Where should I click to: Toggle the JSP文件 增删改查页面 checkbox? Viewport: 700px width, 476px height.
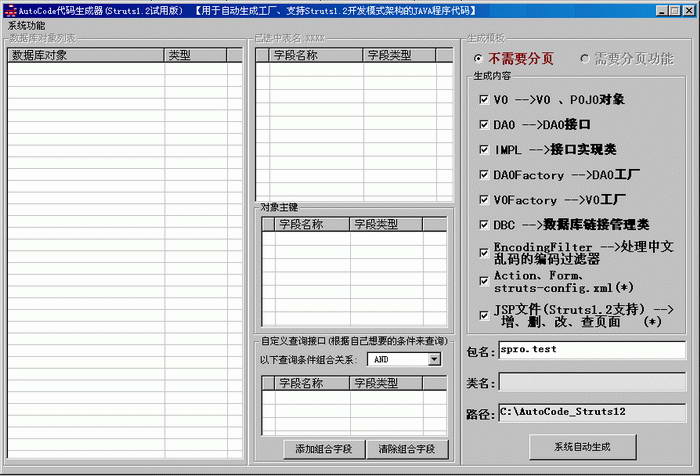[483, 315]
